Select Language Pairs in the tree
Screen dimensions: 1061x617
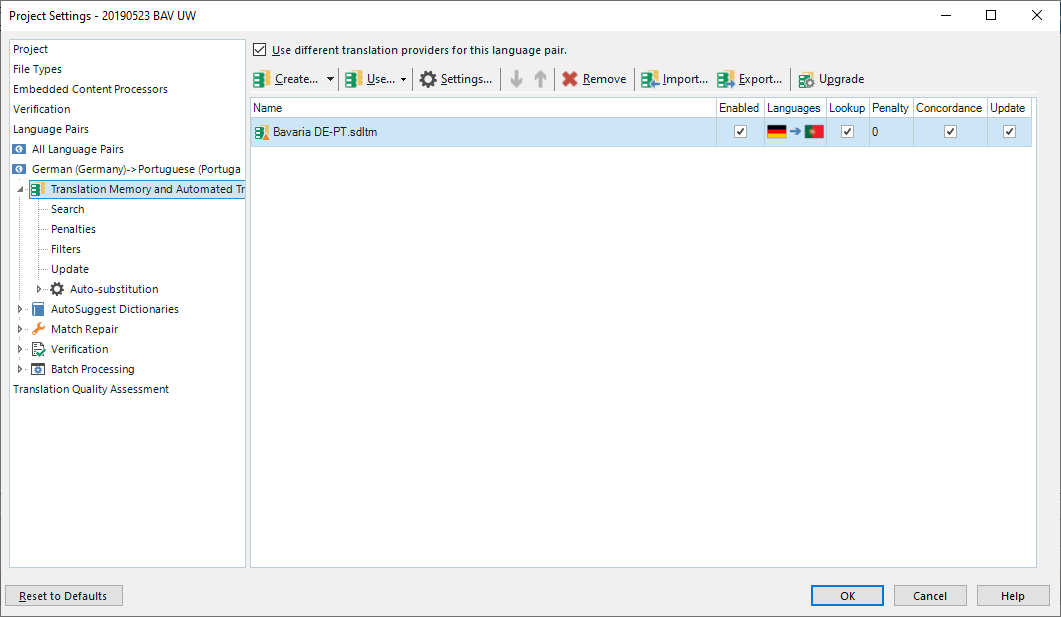(x=51, y=129)
